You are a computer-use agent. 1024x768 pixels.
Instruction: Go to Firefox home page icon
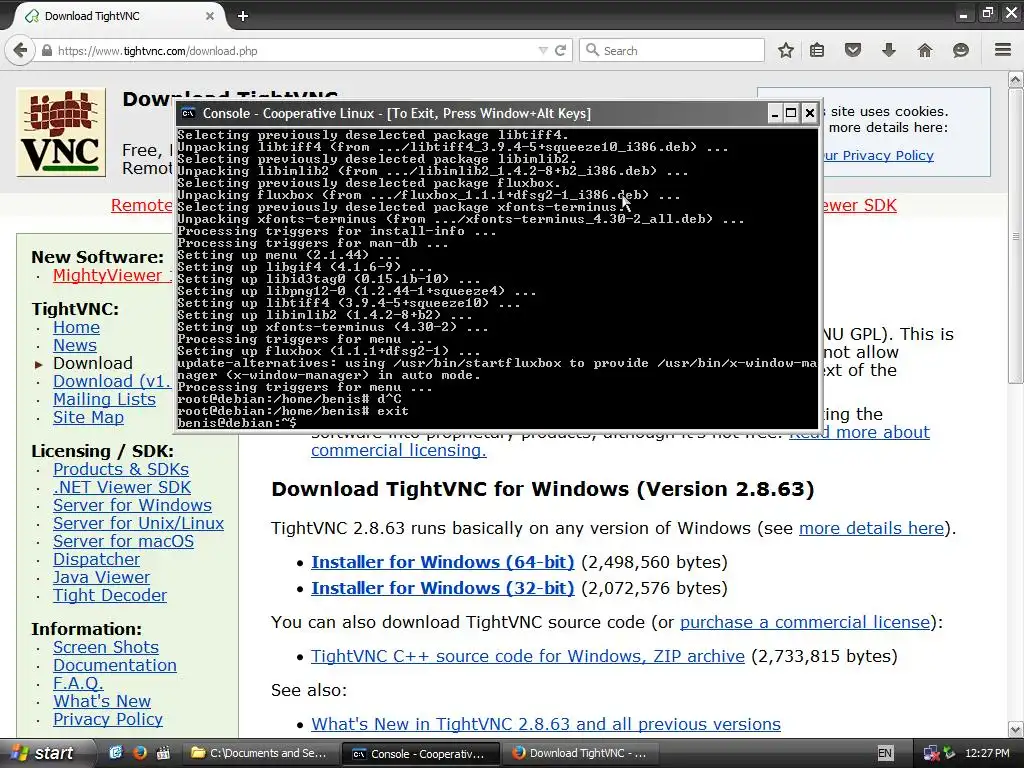(925, 50)
